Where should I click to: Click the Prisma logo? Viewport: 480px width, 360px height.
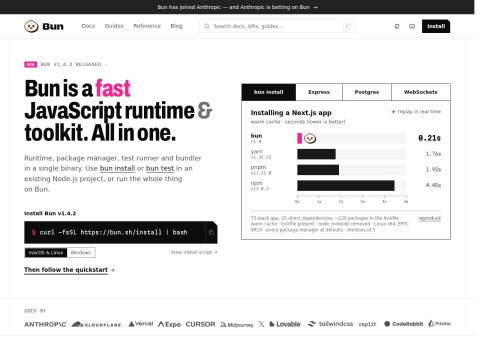(439, 323)
